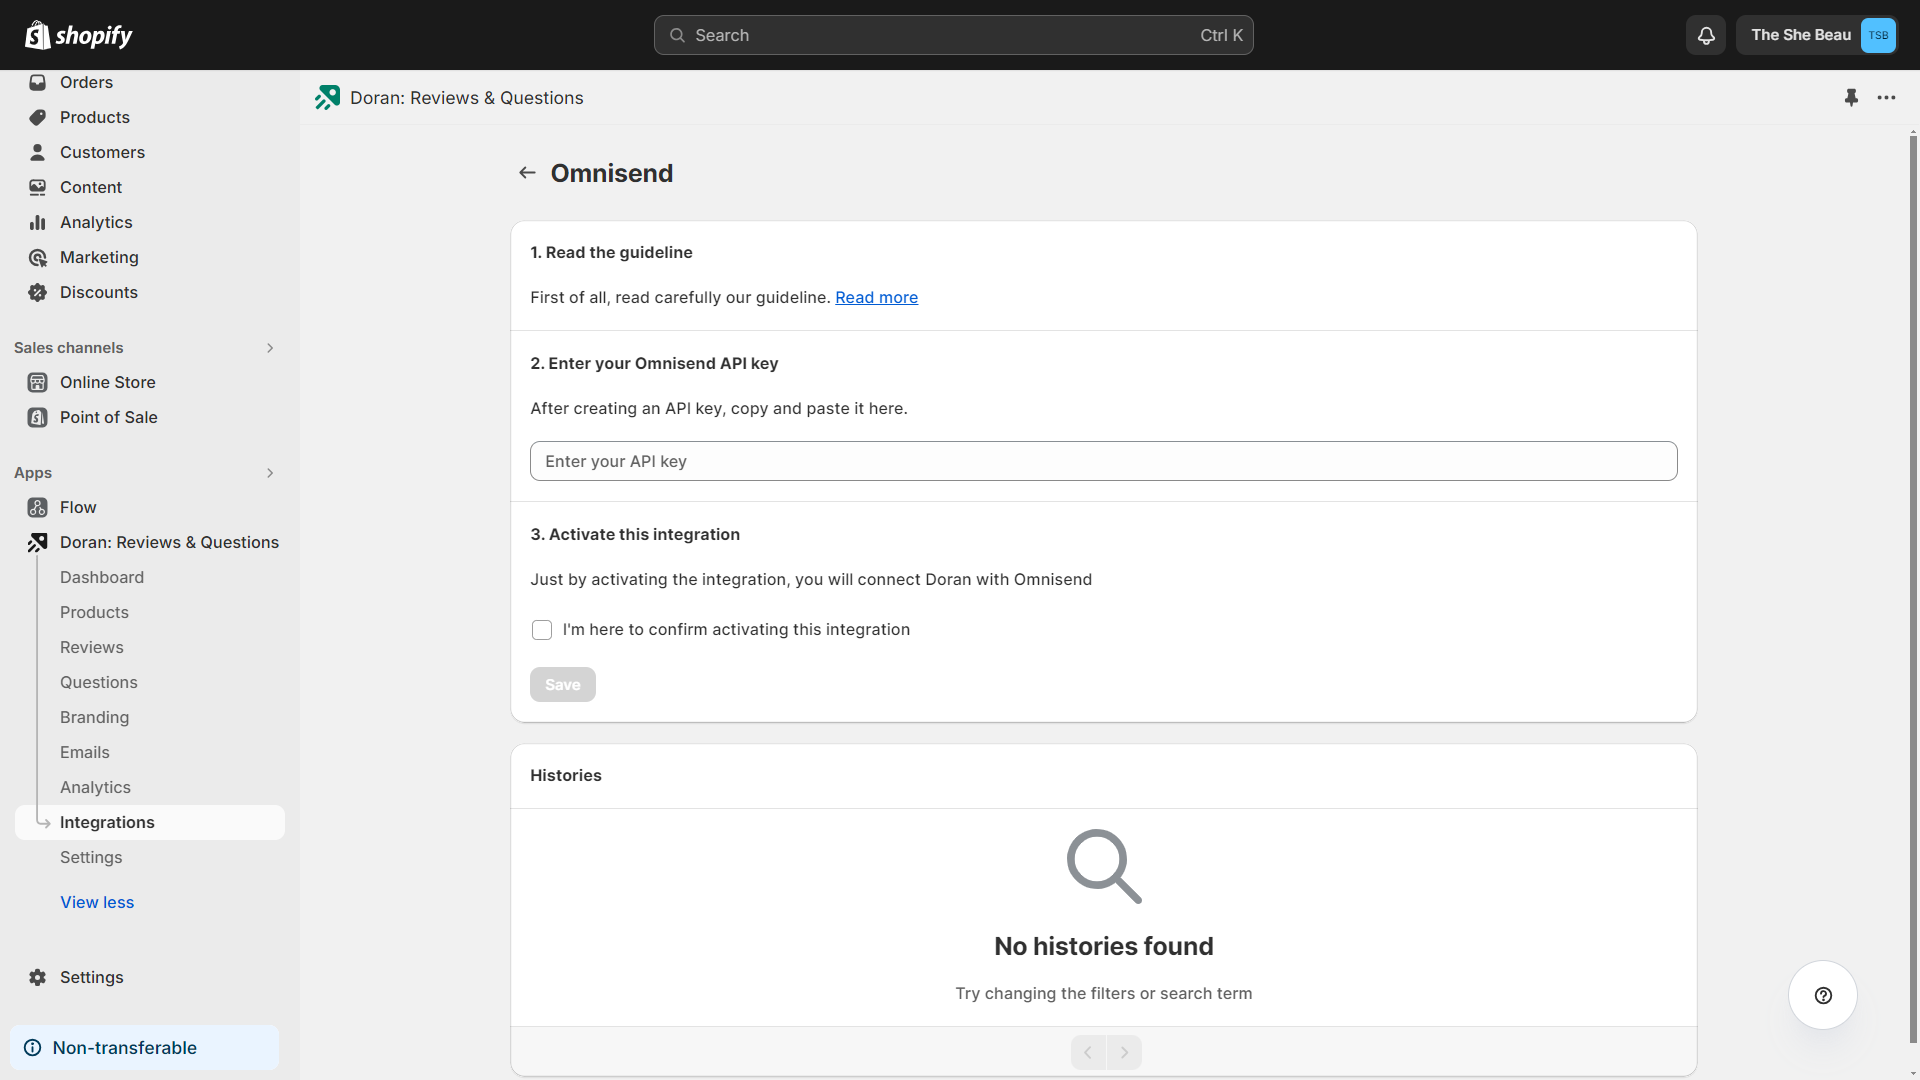The width and height of the screenshot is (1920, 1080).
Task: Click the search magnifier icon in top bar
Action: click(x=677, y=35)
